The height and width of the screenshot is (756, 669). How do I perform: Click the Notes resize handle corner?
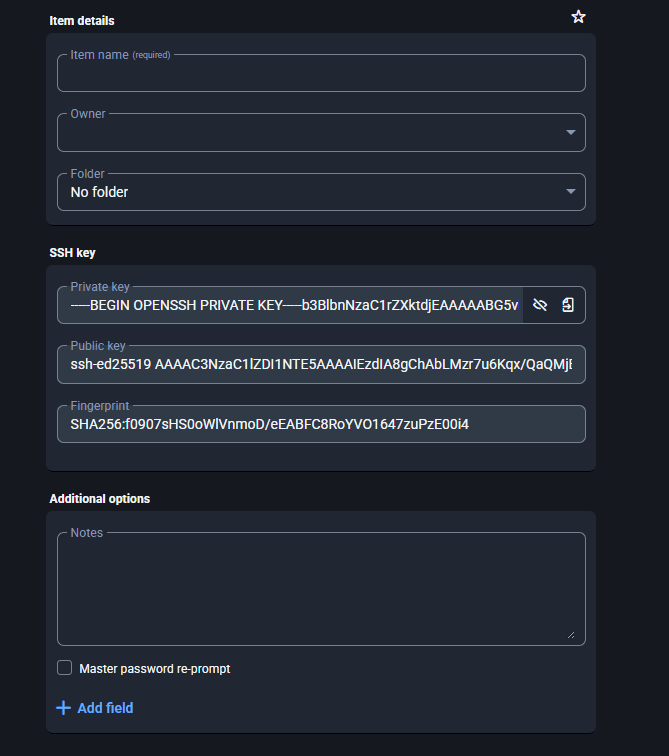(x=571, y=635)
